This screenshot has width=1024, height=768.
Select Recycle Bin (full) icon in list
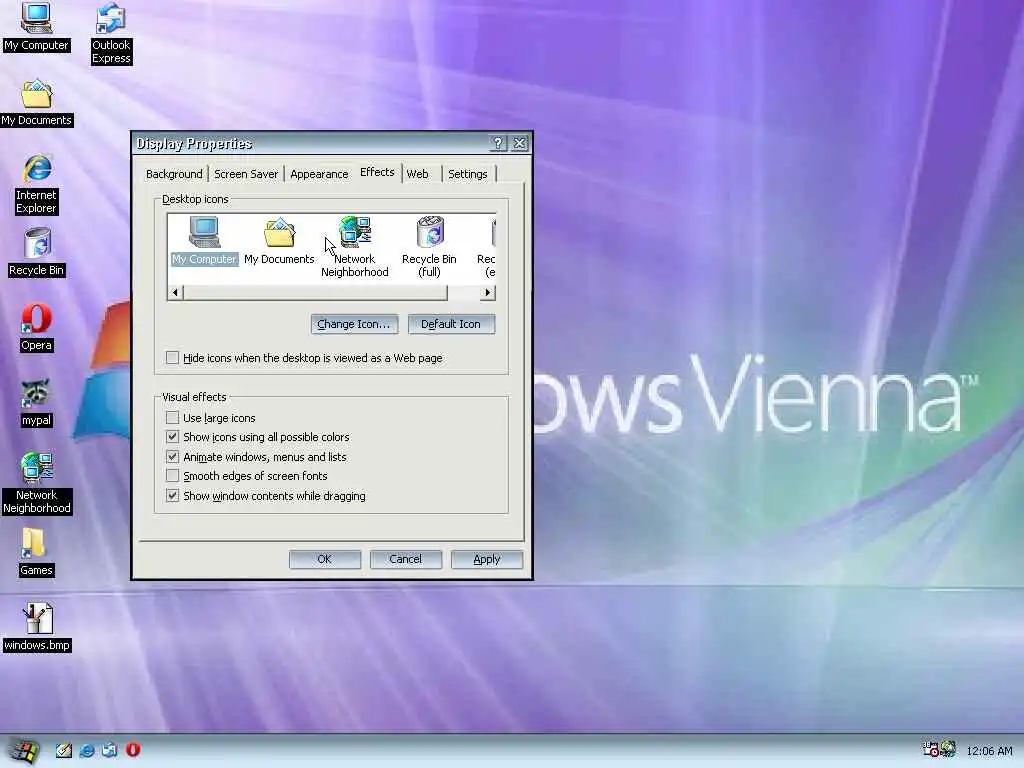tap(429, 247)
